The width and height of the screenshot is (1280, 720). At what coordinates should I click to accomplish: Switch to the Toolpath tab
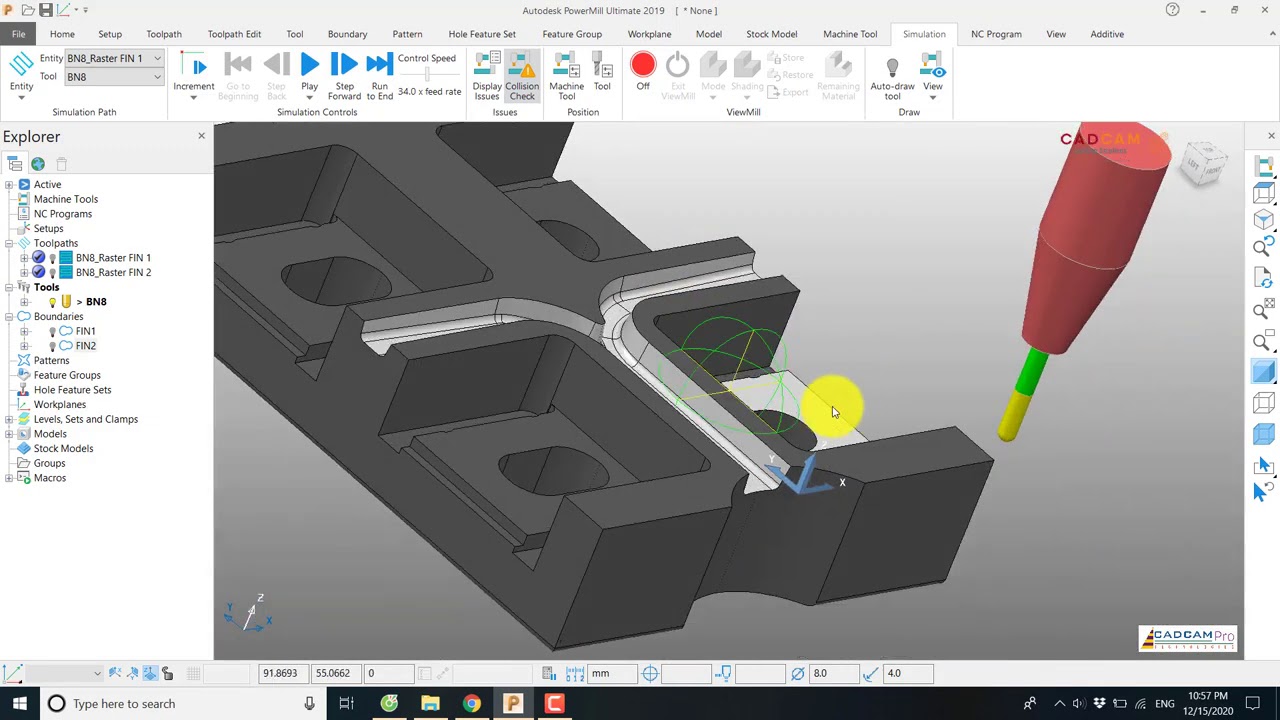point(164,34)
